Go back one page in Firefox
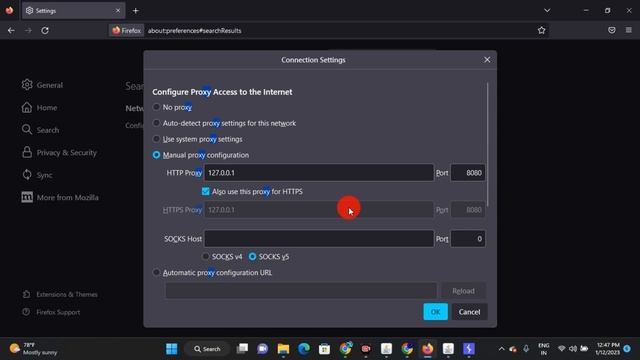This screenshot has width=640, height=360. click(11, 30)
